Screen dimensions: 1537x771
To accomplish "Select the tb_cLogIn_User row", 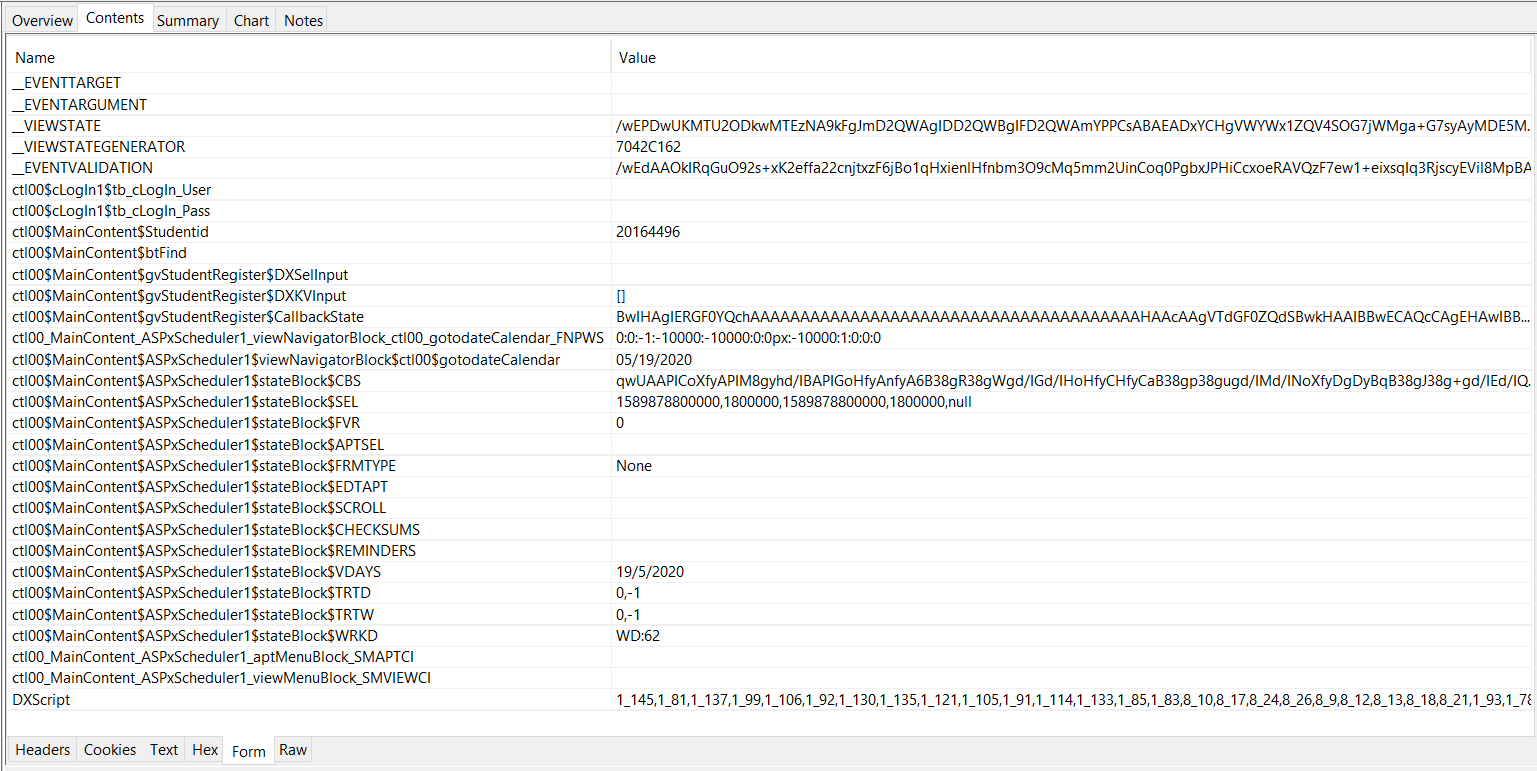I will coord(770,190).
